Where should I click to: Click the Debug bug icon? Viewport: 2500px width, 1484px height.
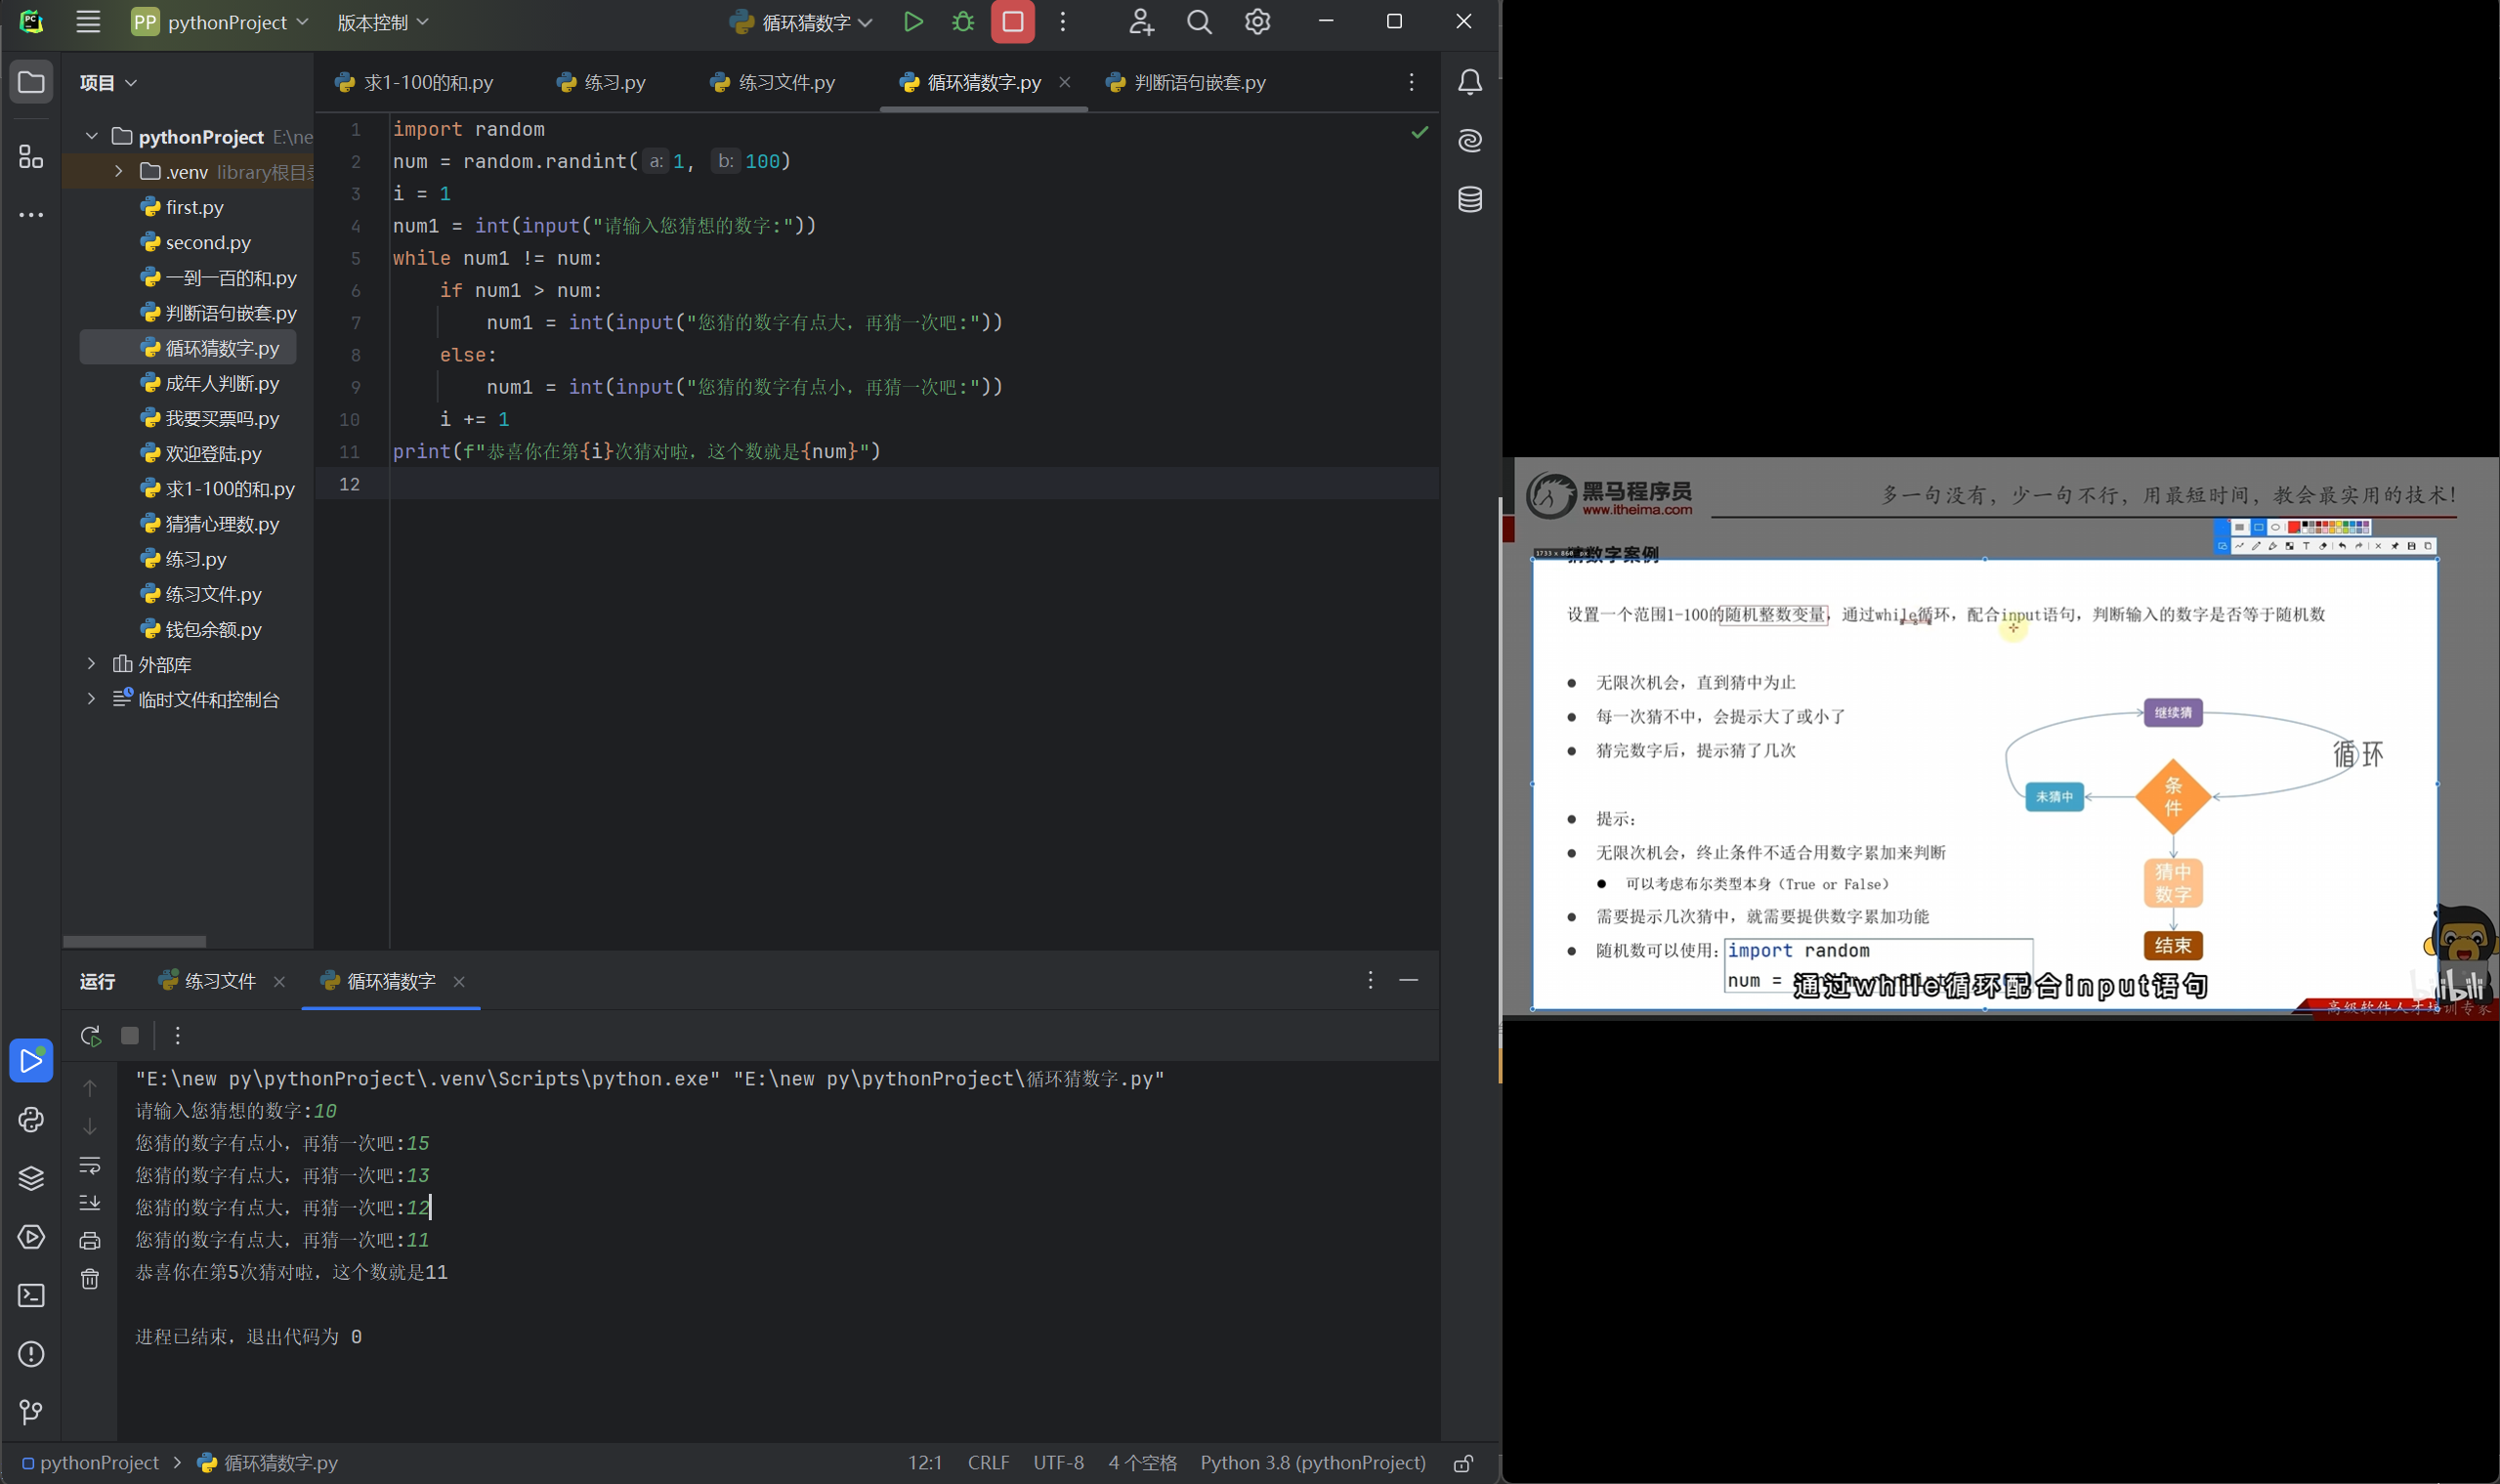pos(962,22)
